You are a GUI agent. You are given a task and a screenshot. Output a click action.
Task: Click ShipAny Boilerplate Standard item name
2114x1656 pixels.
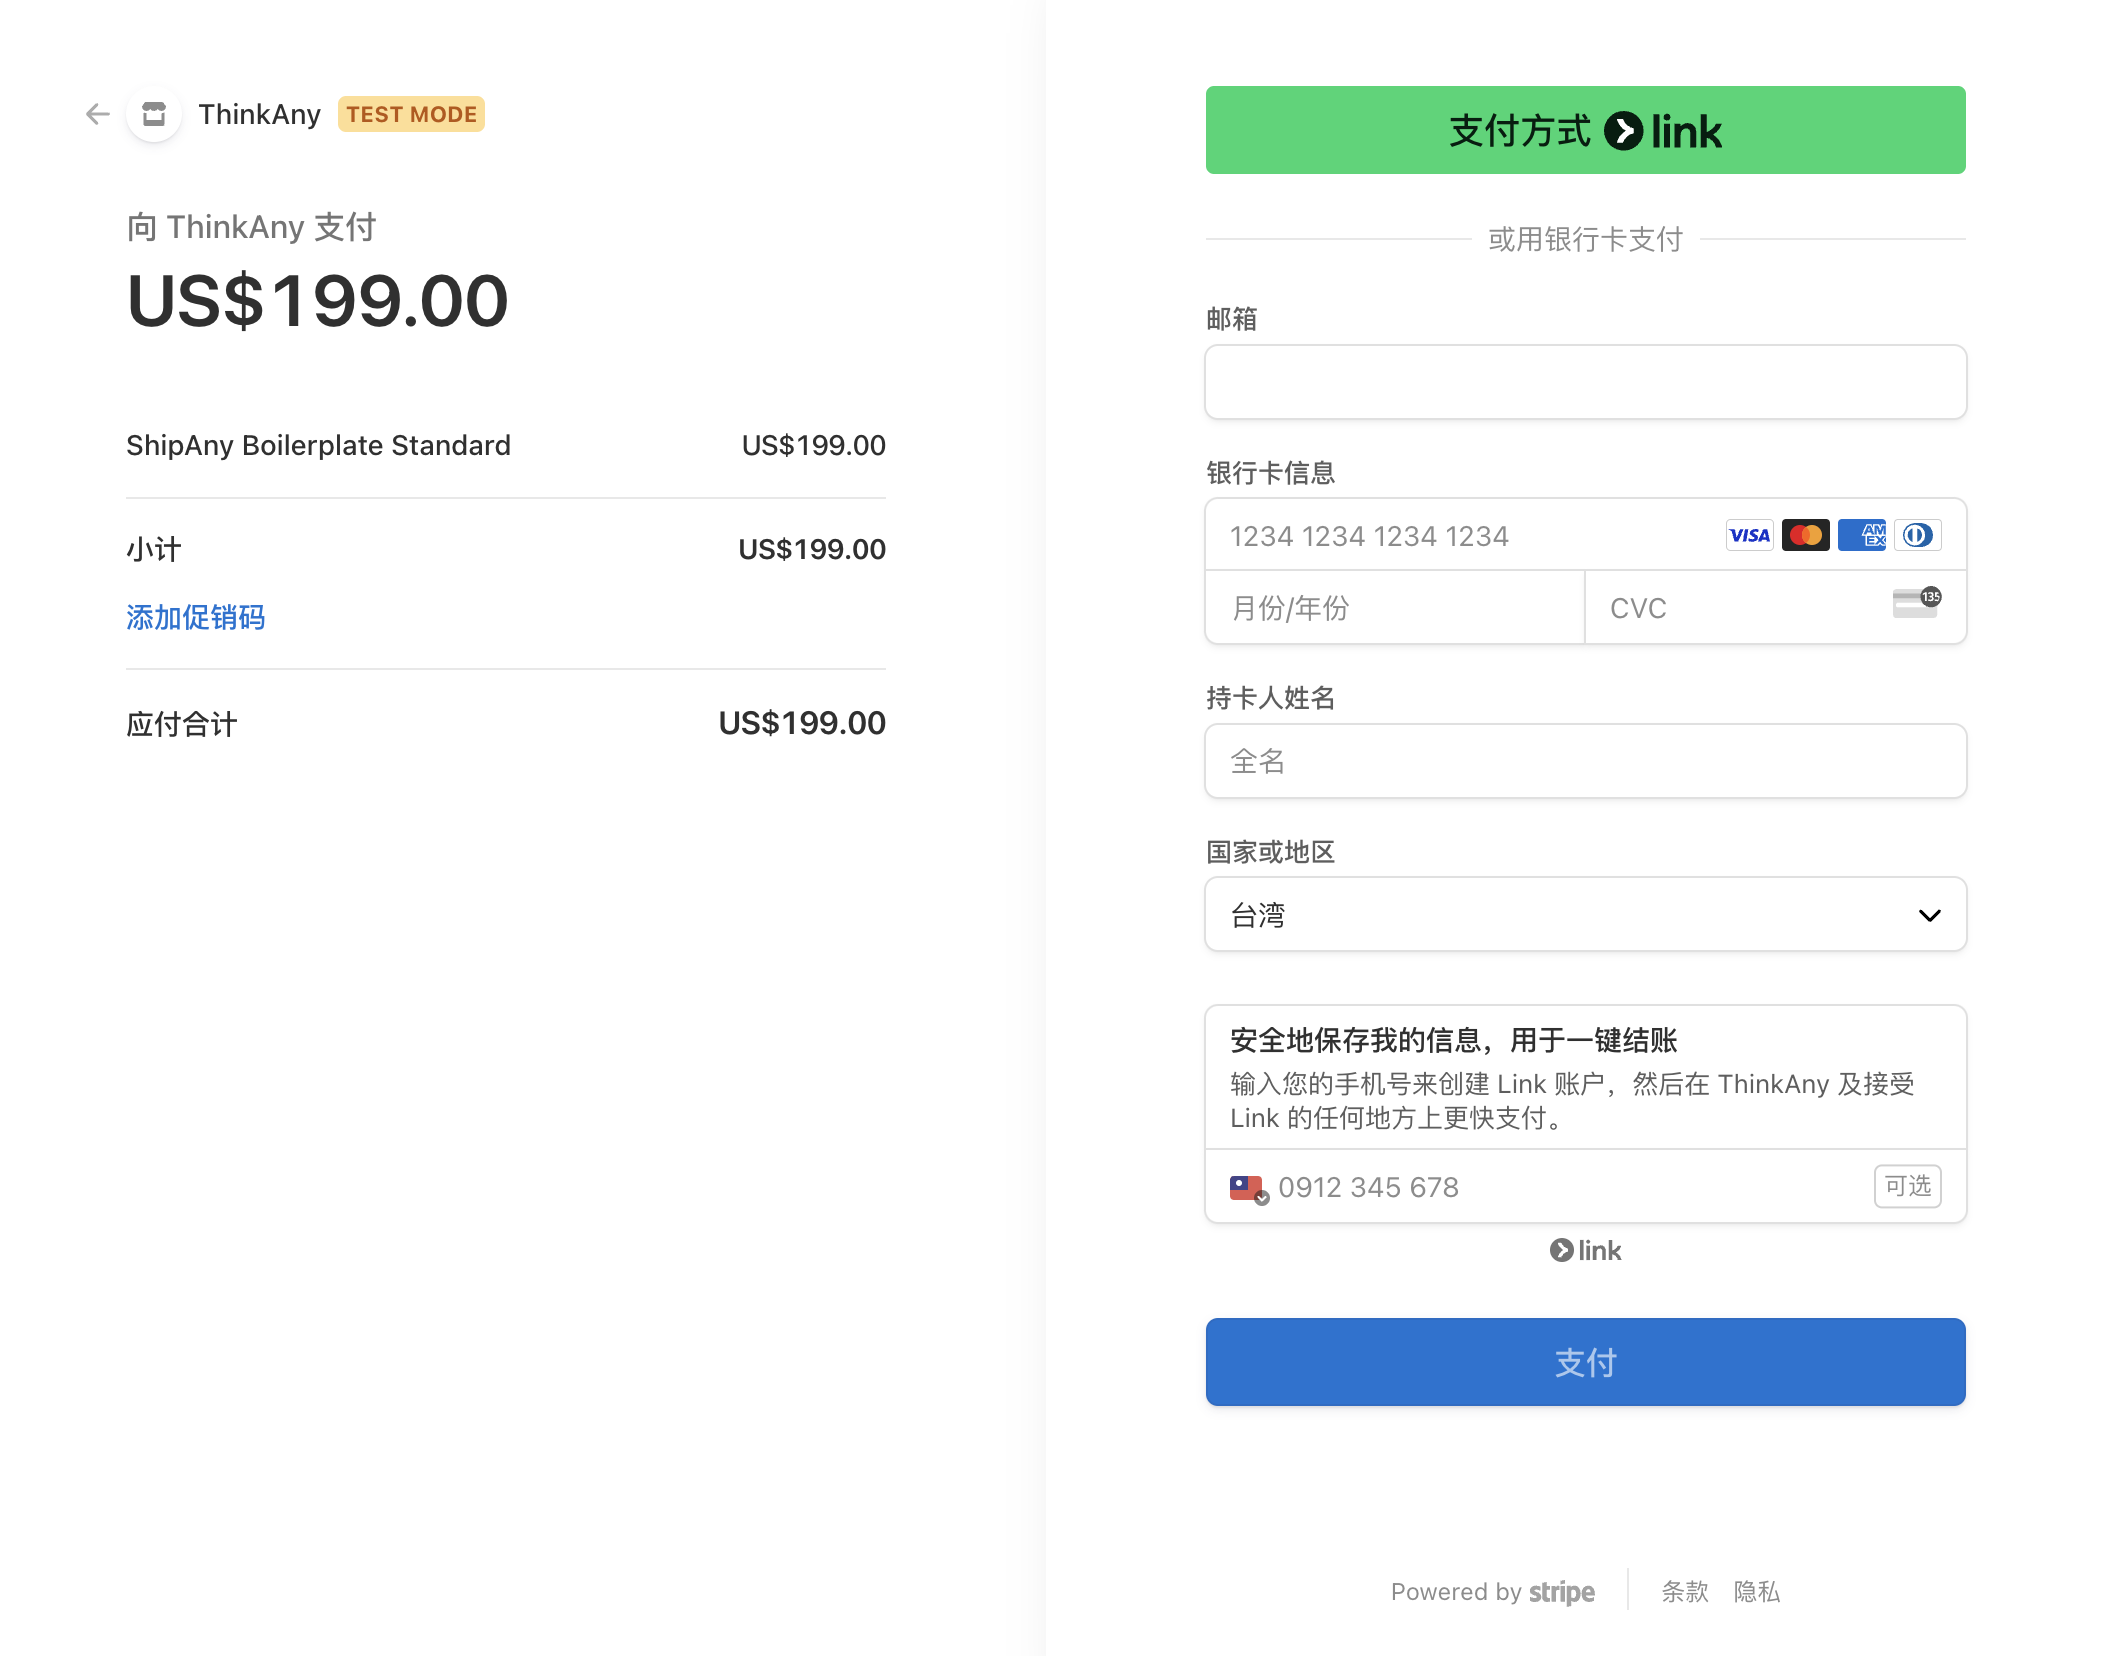(x=318, y=445)
